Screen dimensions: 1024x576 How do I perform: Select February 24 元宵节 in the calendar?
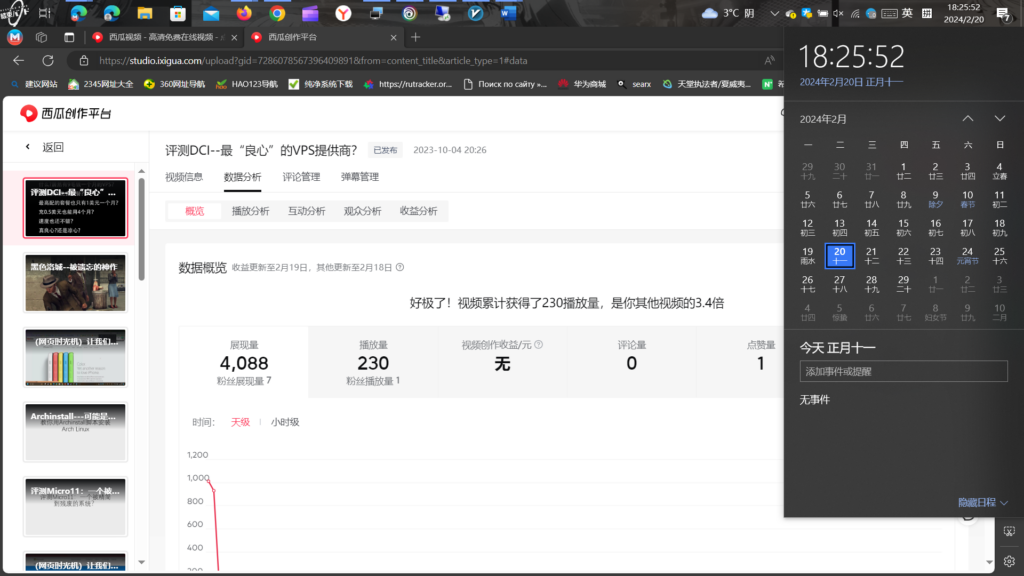[967, 256]
